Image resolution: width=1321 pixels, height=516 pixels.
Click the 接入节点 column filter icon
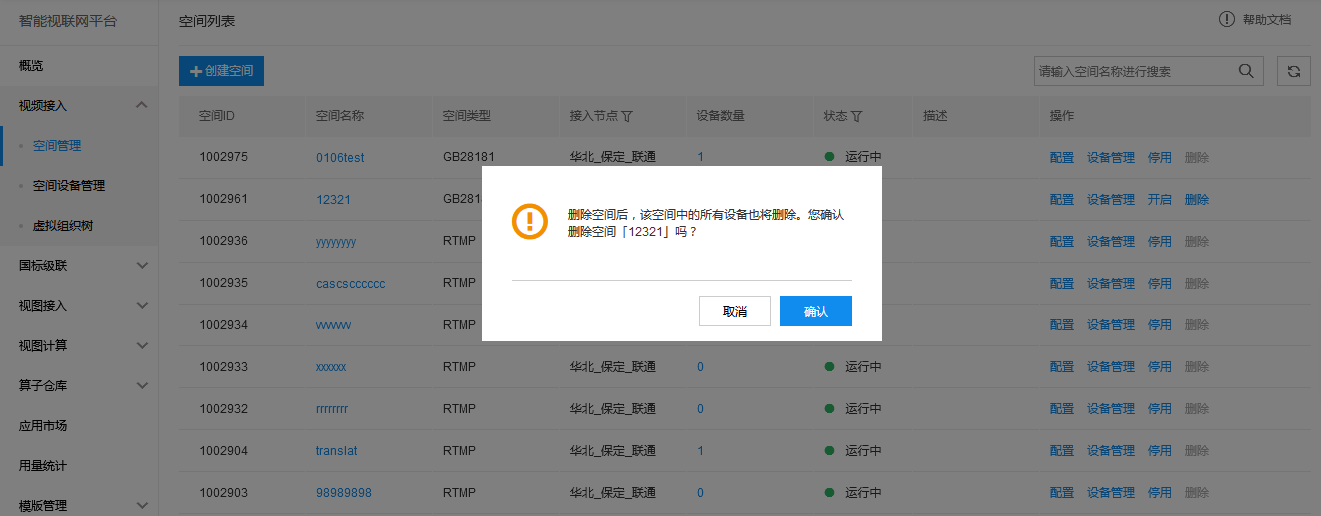[x=627, y=116]
